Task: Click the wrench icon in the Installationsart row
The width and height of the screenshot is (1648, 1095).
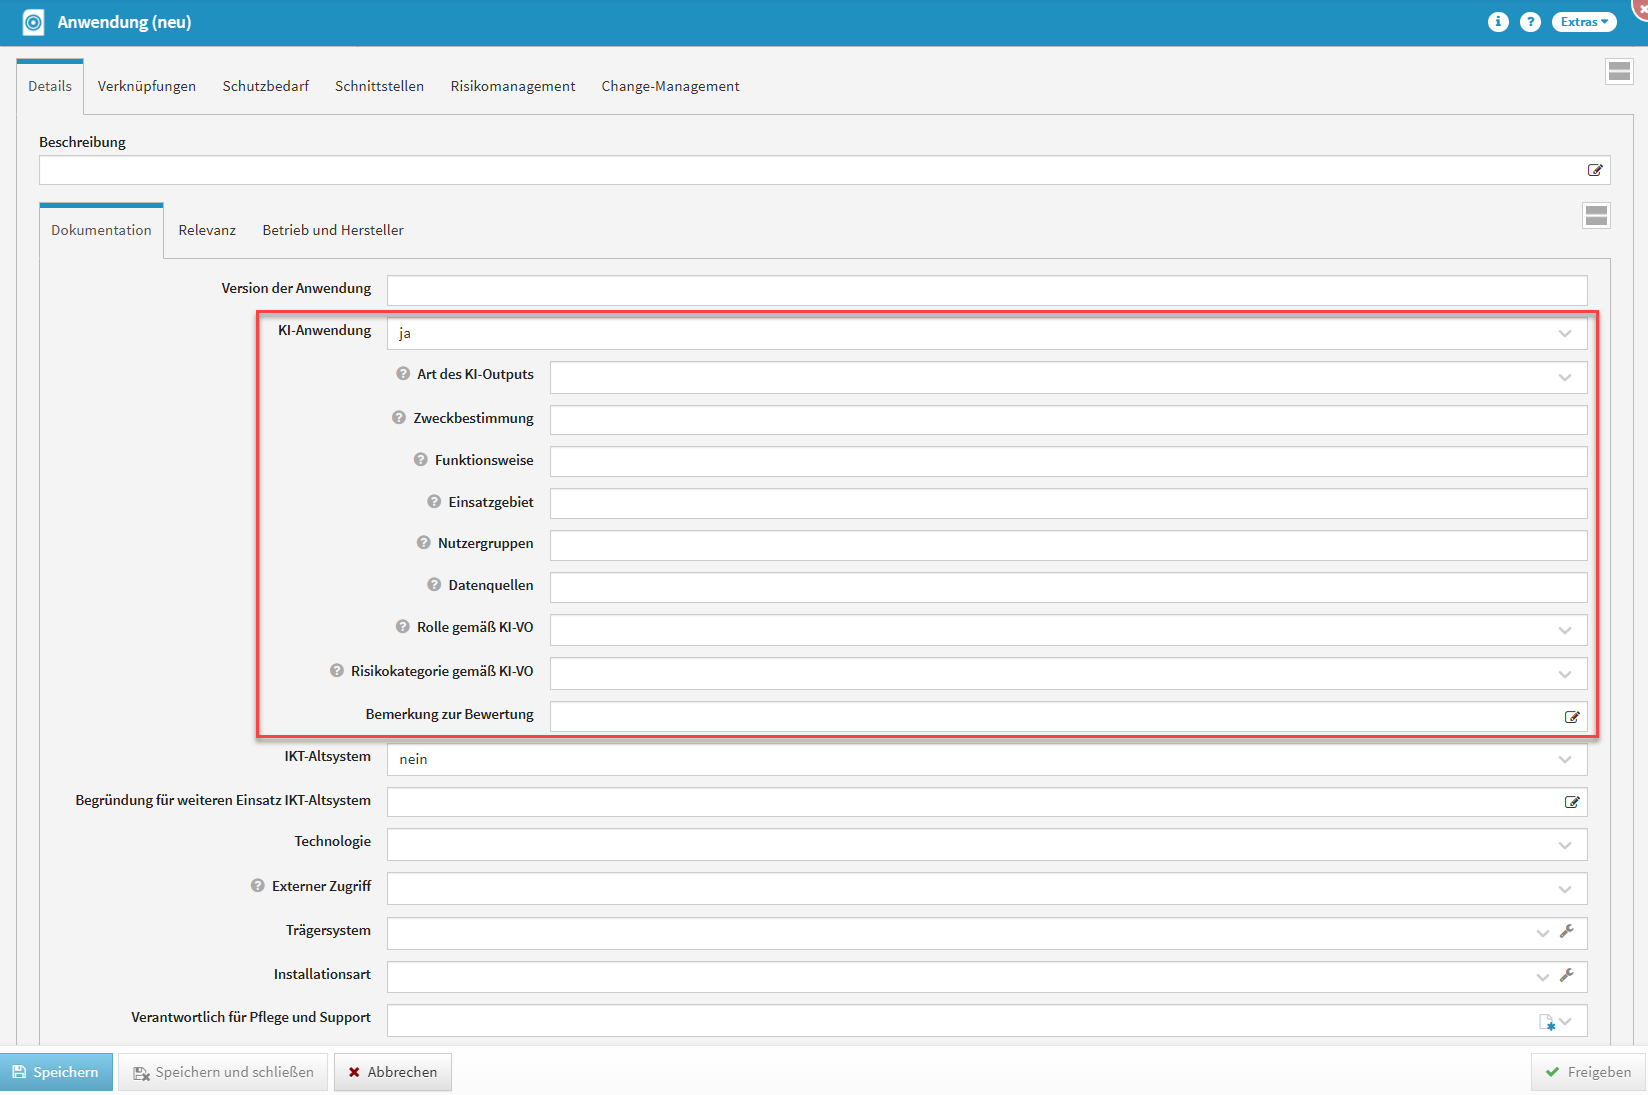Action: 1567,976
